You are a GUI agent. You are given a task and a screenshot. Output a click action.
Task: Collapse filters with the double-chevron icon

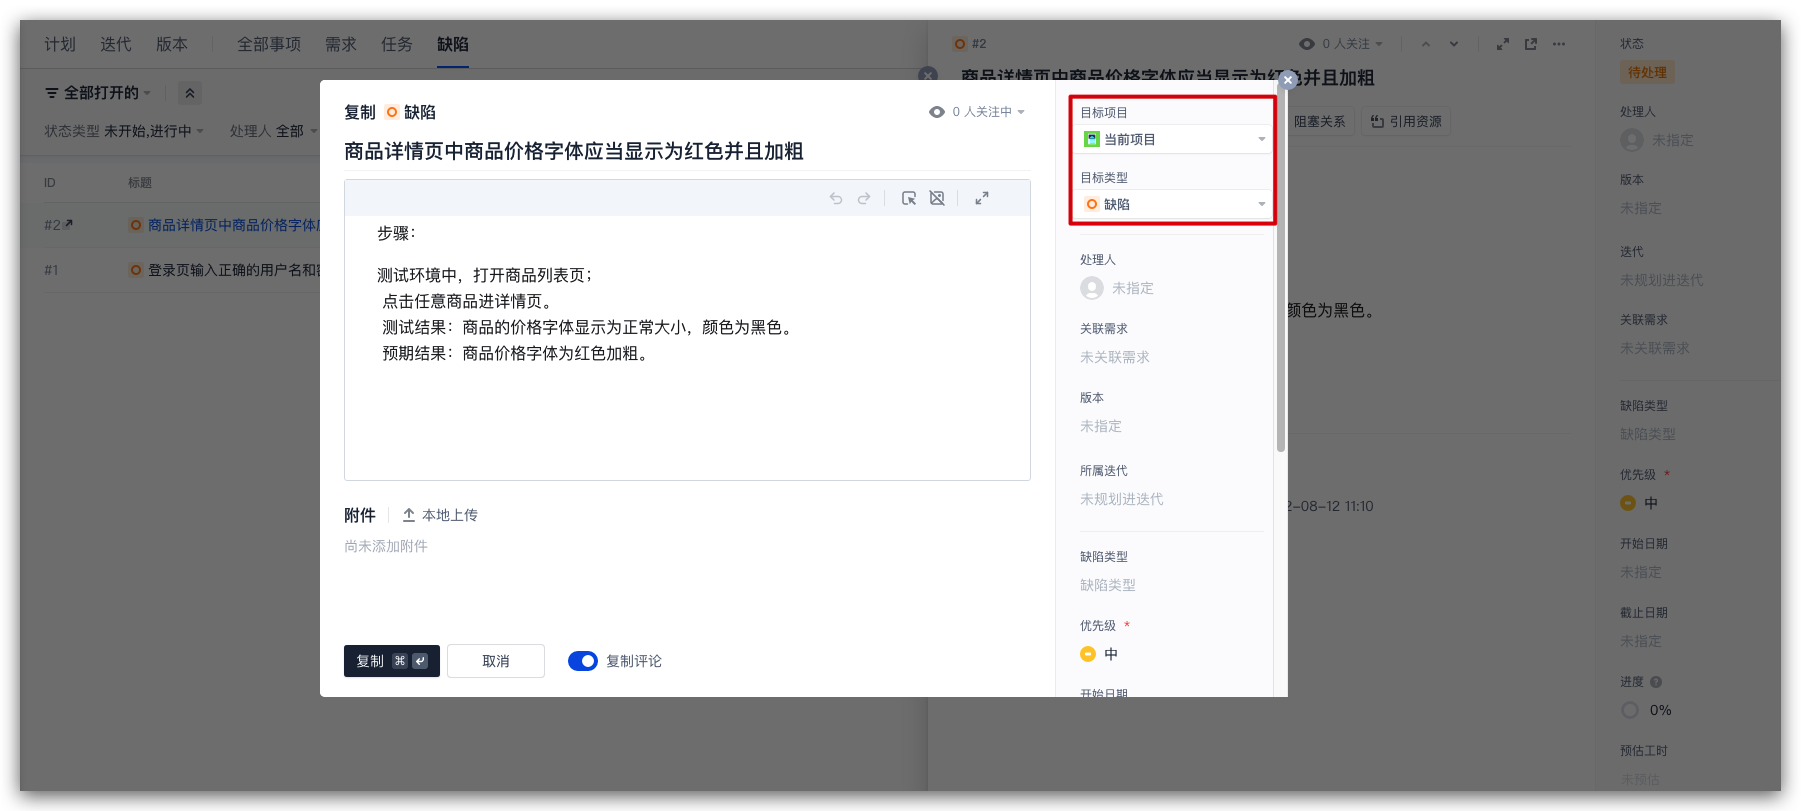coord(190,93)
